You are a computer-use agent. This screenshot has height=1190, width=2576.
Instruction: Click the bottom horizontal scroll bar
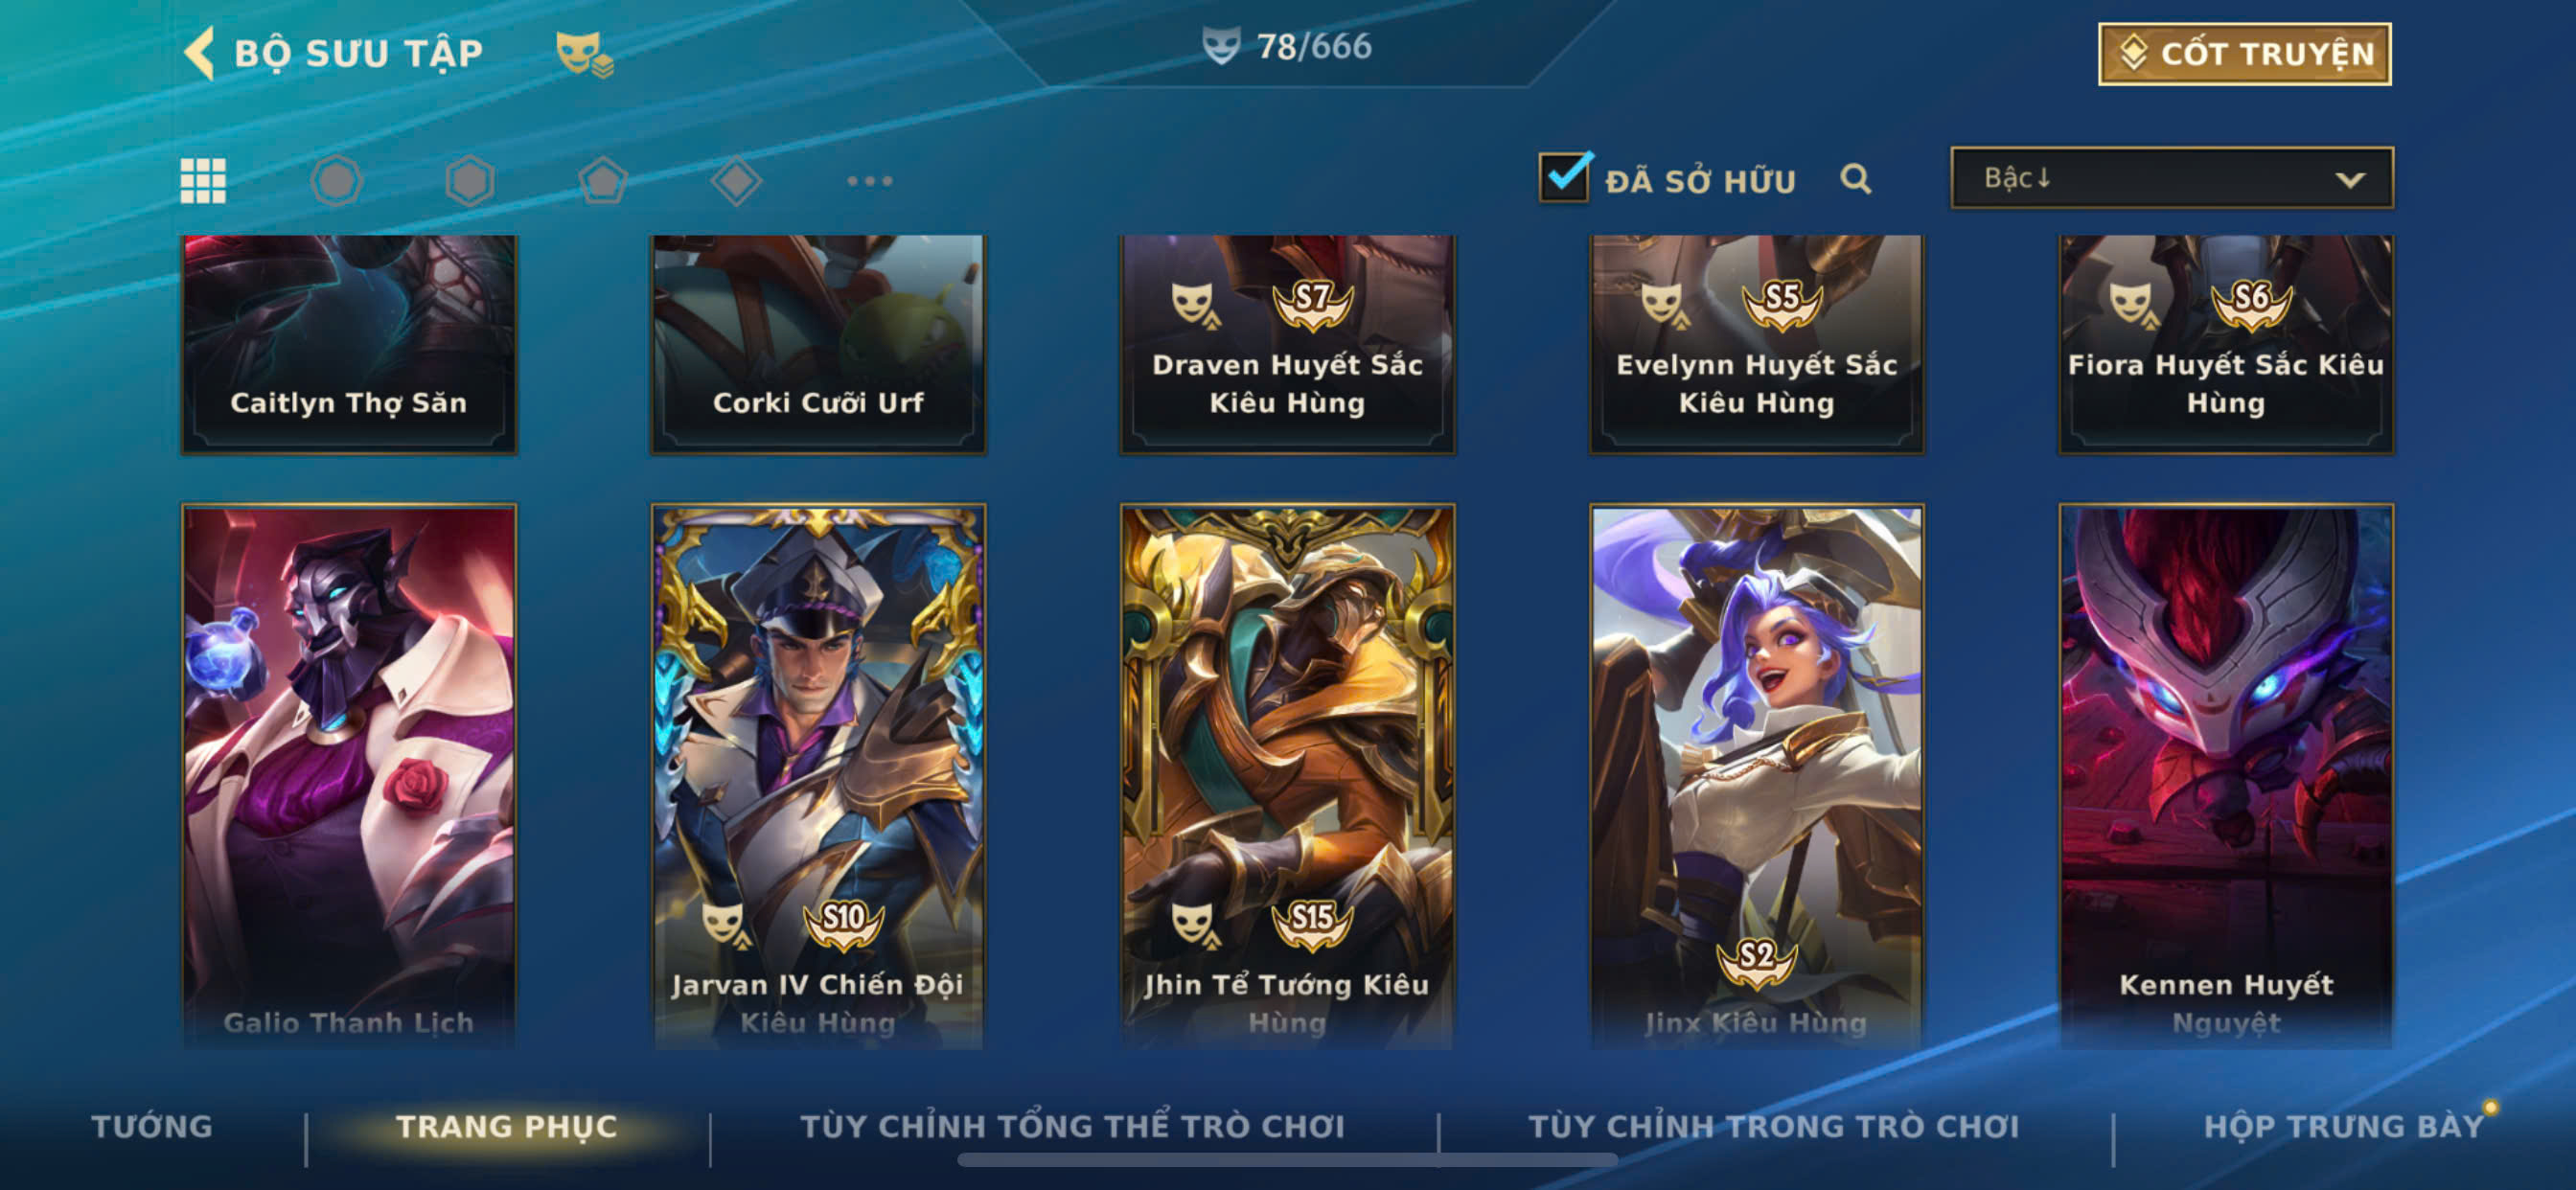pos(1287,1160)
